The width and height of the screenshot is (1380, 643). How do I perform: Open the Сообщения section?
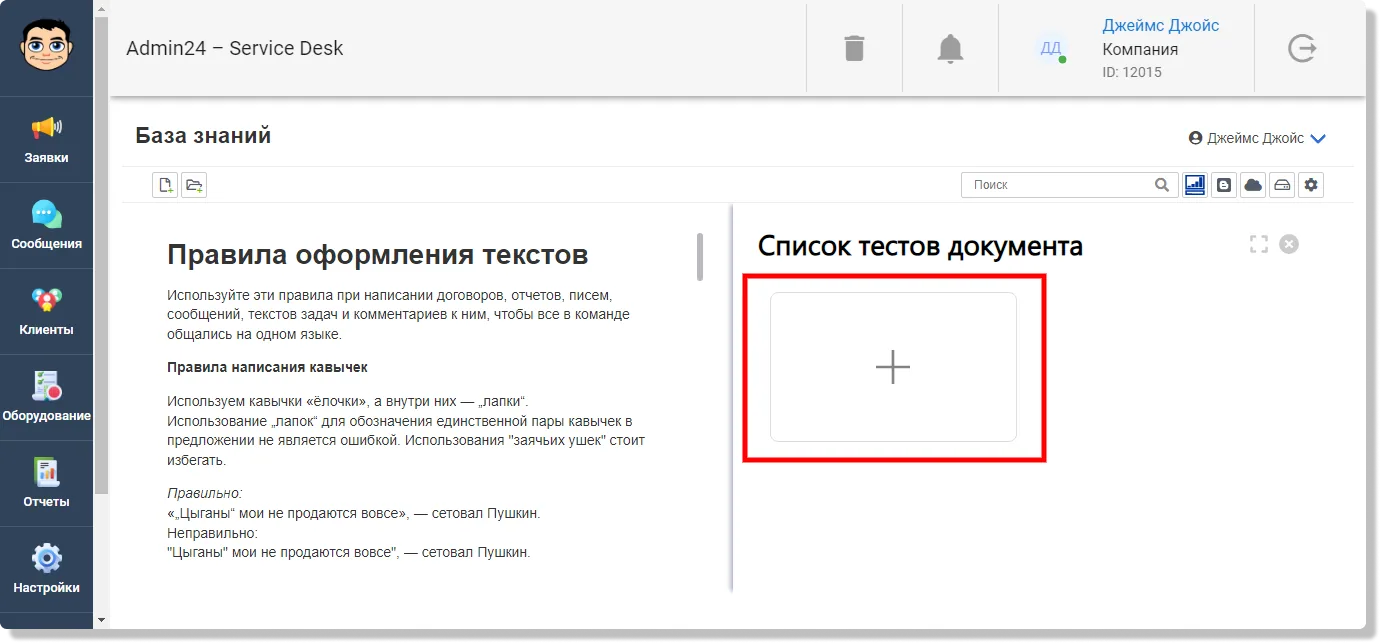click(x=46, y=226)
